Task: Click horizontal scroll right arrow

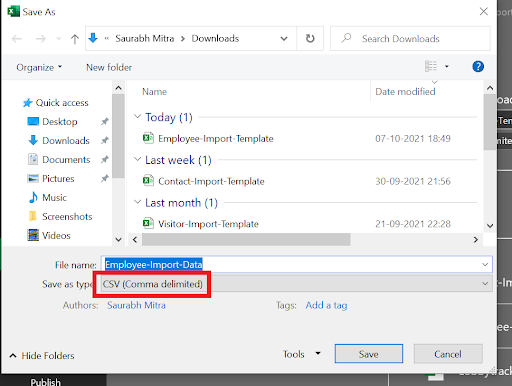Action: 476,240
